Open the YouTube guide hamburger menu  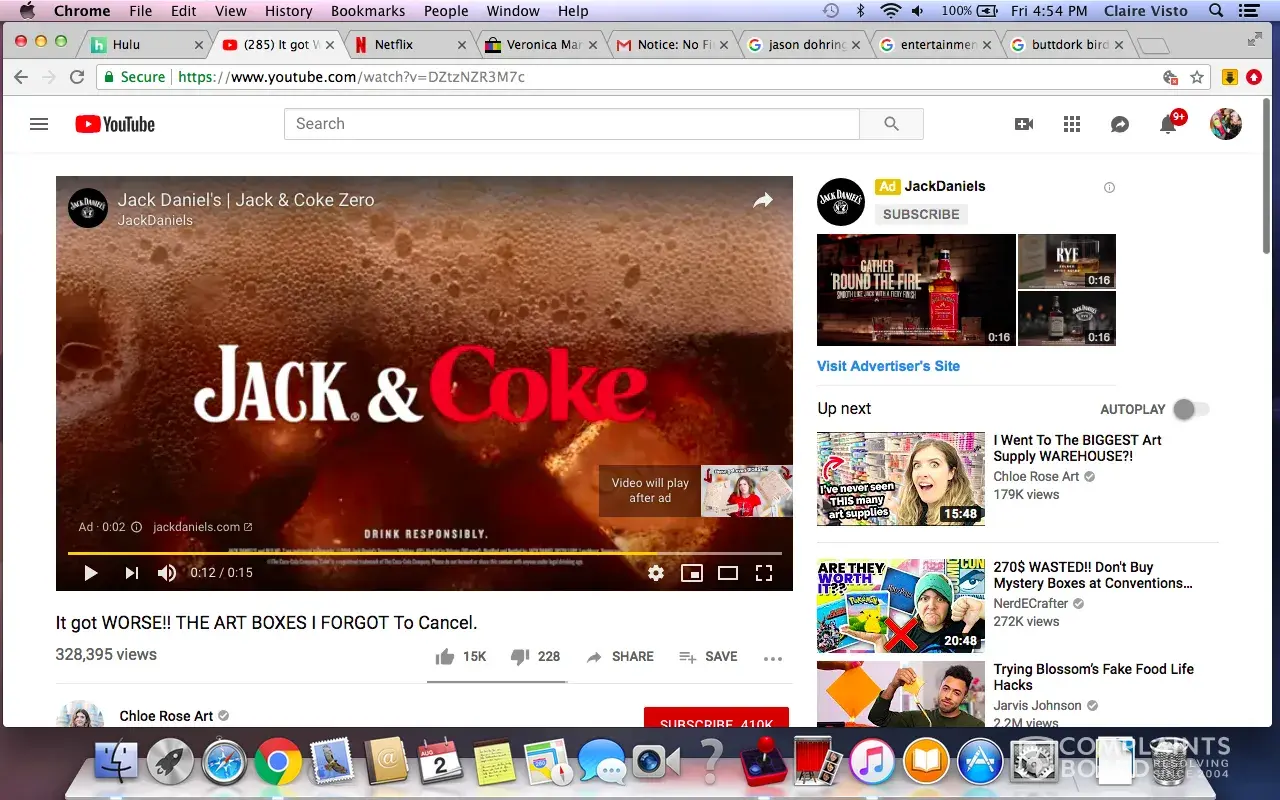[39, 124]
